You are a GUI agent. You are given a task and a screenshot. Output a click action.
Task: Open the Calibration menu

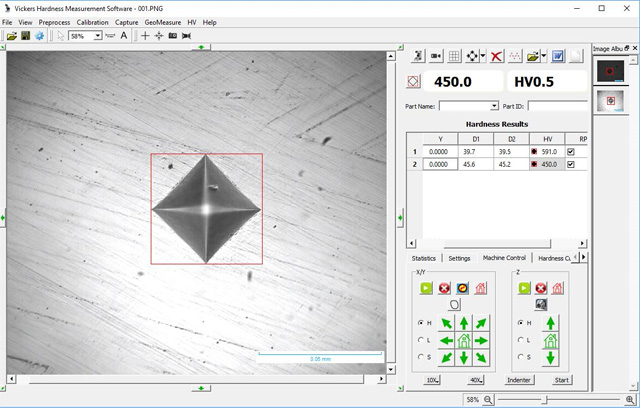93,21
